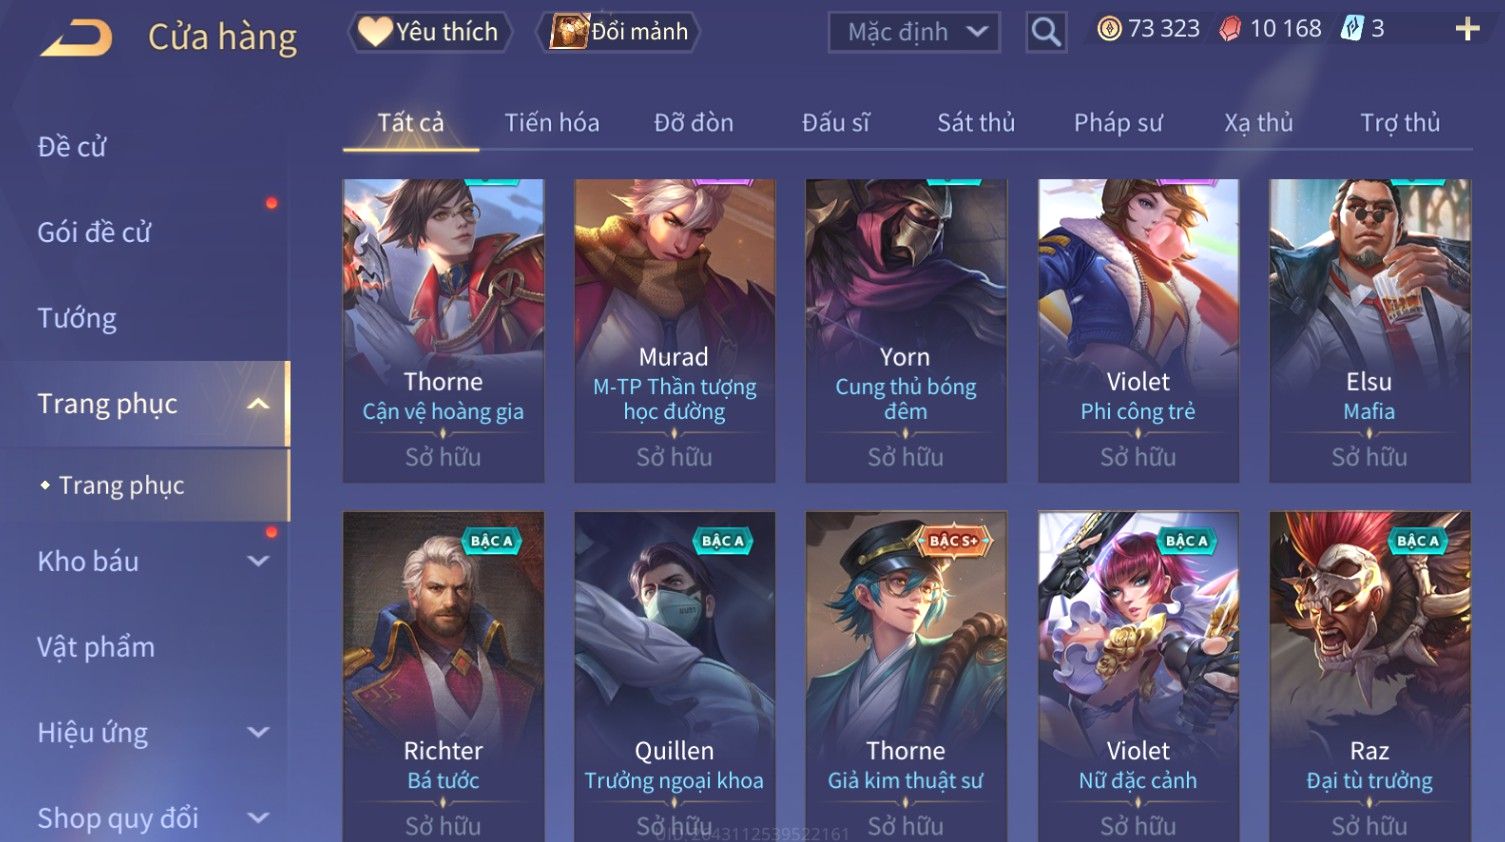Open Tướng in the sidebar
The height and width of the screenshot is (842, 1505).
(x=77, y=318)
